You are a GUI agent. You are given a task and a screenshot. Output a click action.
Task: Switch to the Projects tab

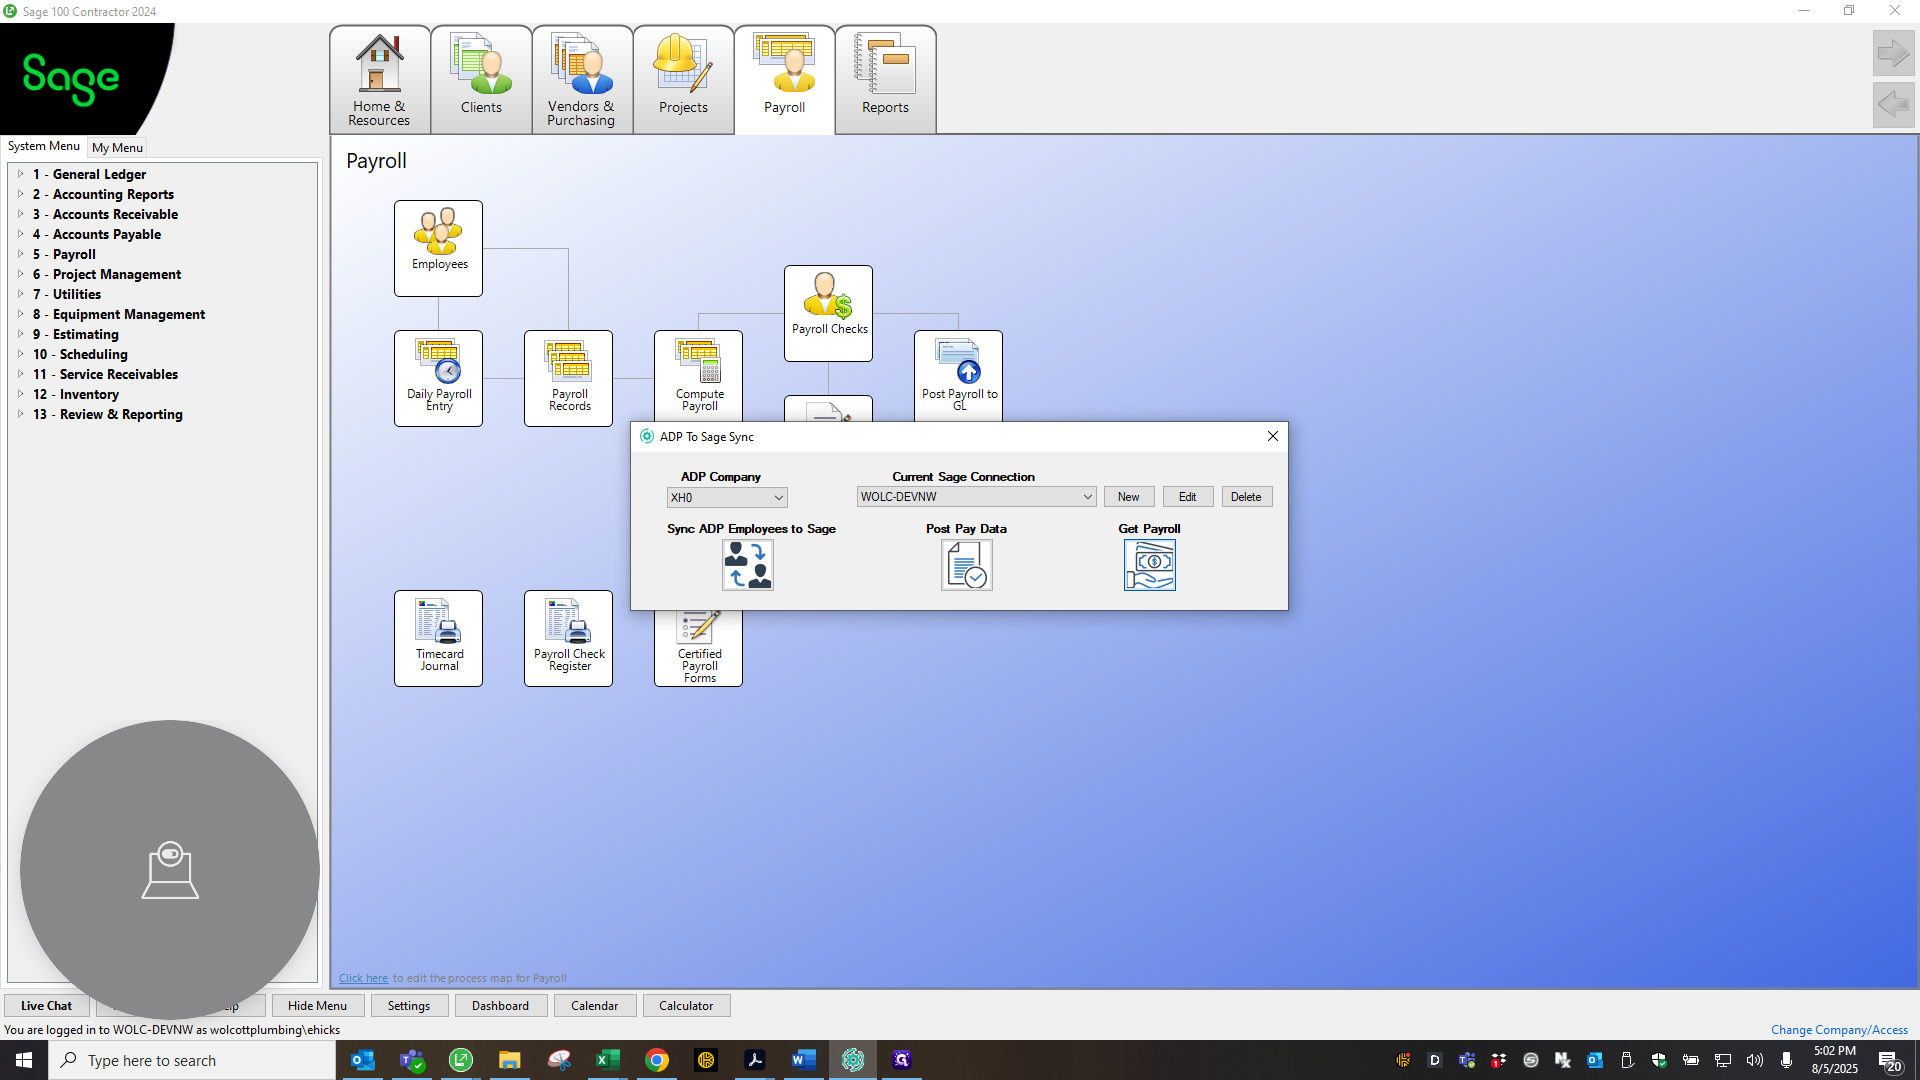pos(683,80)
